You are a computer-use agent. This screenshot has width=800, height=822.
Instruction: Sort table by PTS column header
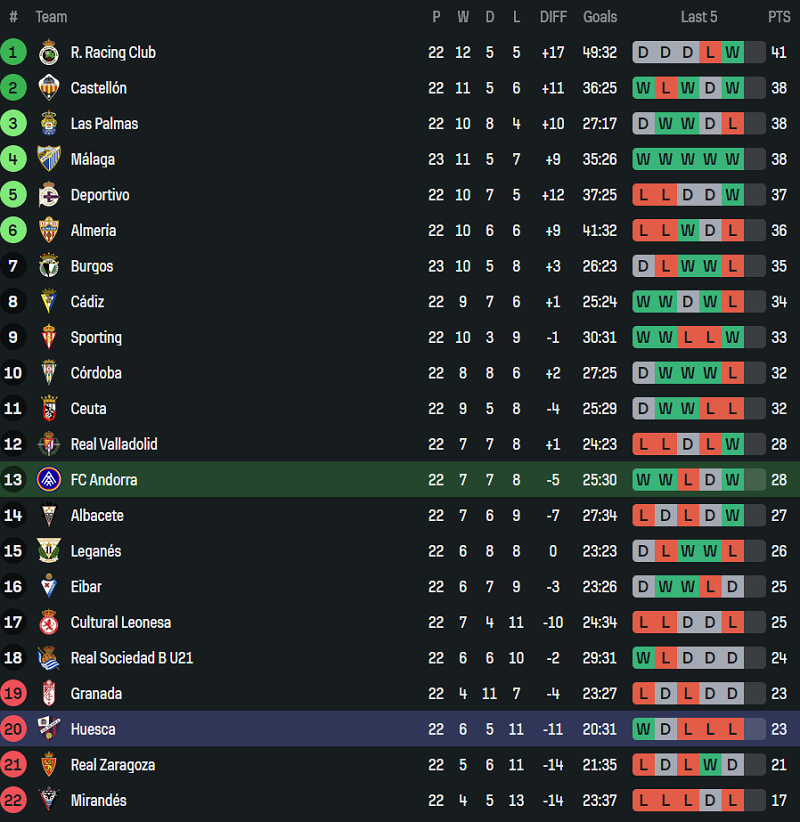click(779, 17)
